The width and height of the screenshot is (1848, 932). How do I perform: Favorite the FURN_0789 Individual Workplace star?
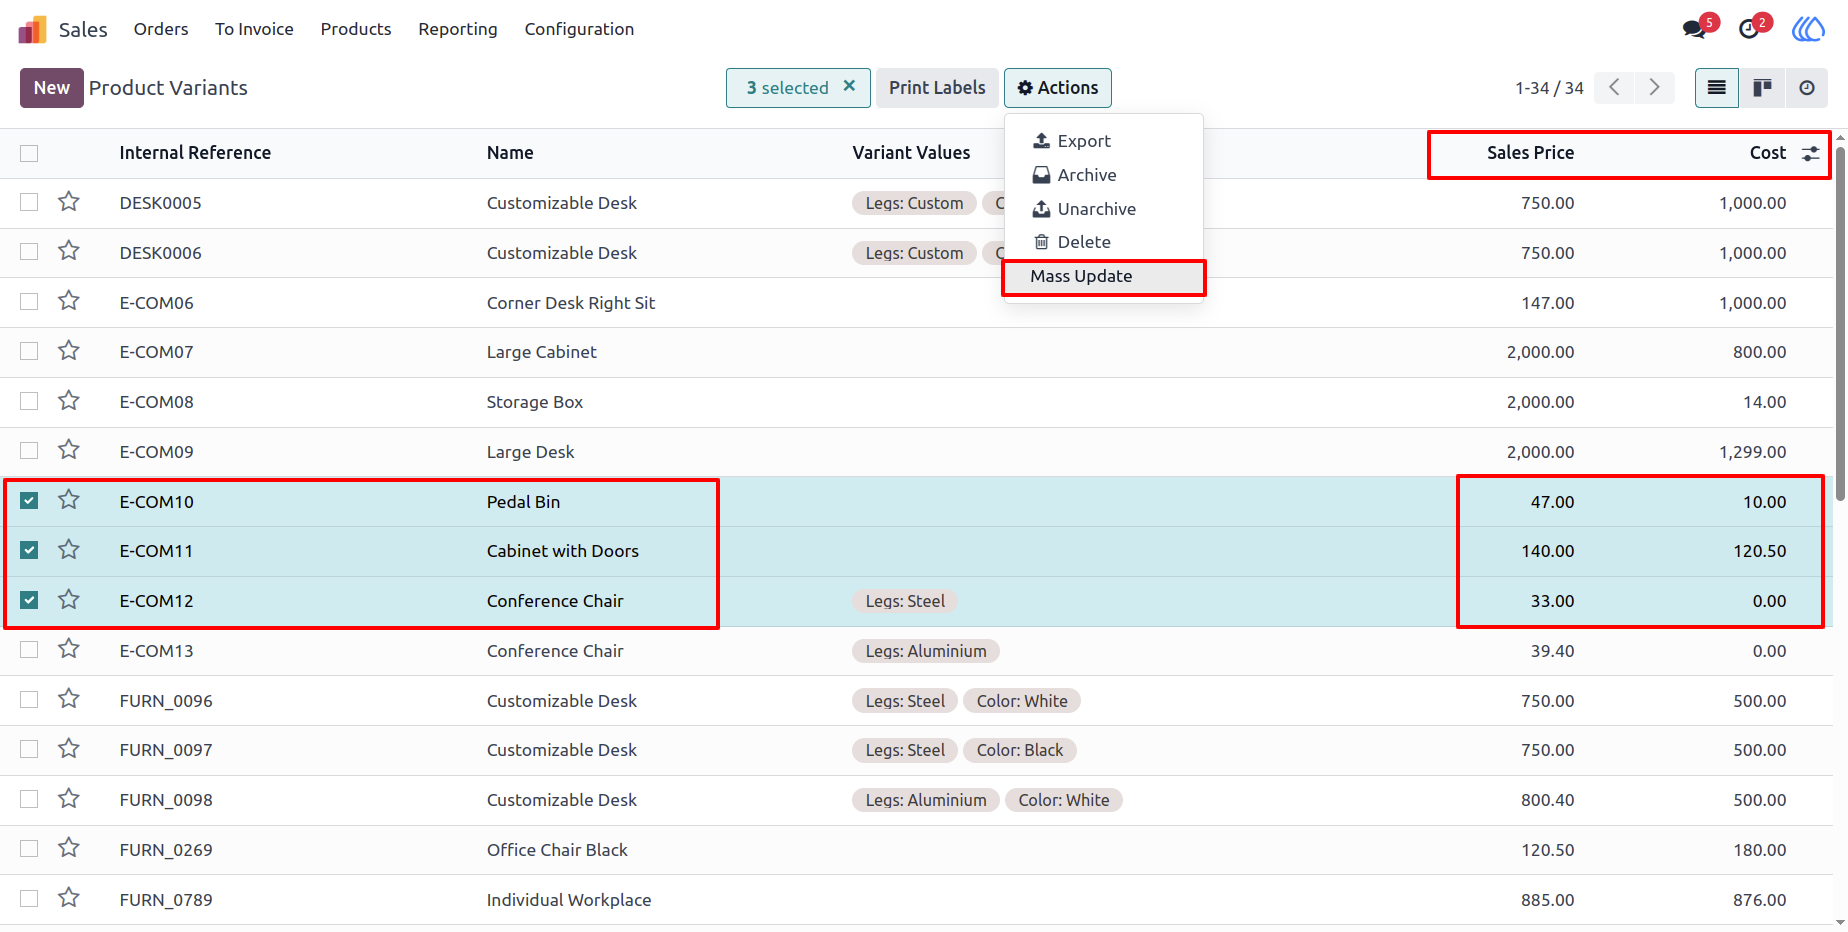[x=69, y=898]
